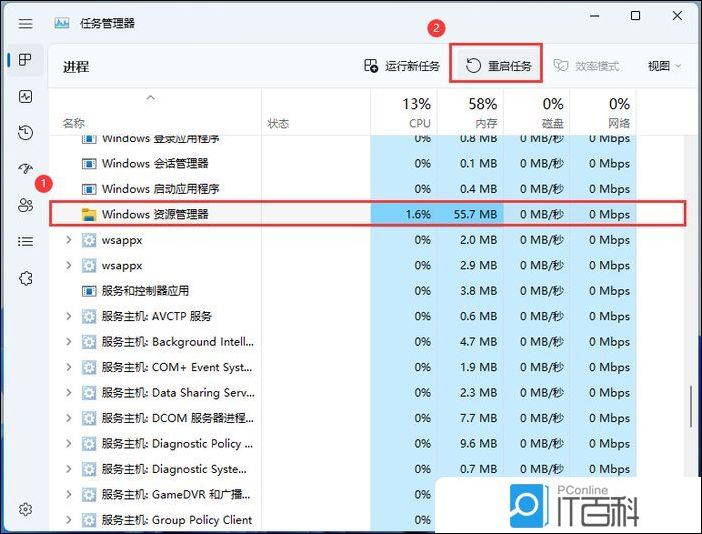Open the hamburger navigation menu

pos(26,23)
